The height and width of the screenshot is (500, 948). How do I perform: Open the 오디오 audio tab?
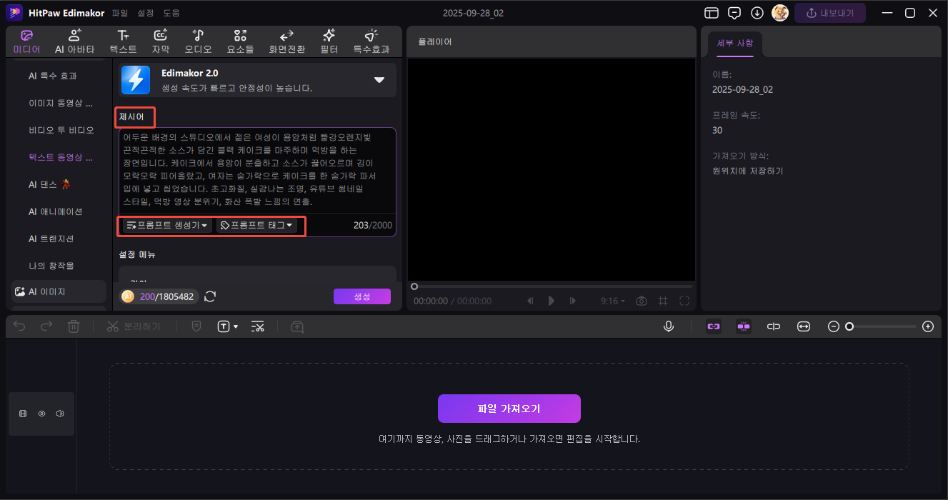pyautogui.click(x=198, y=42)
